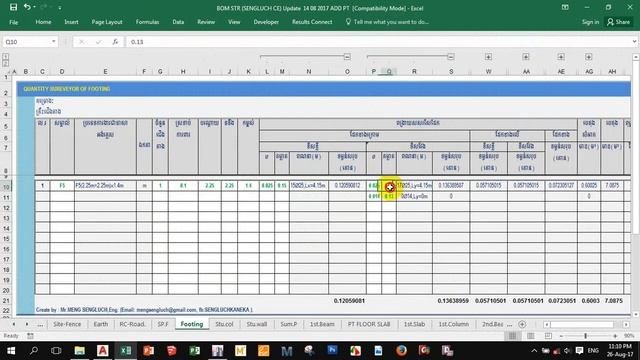
Task: Save the workbook using the floppy icon
Action: click(13, 7)
